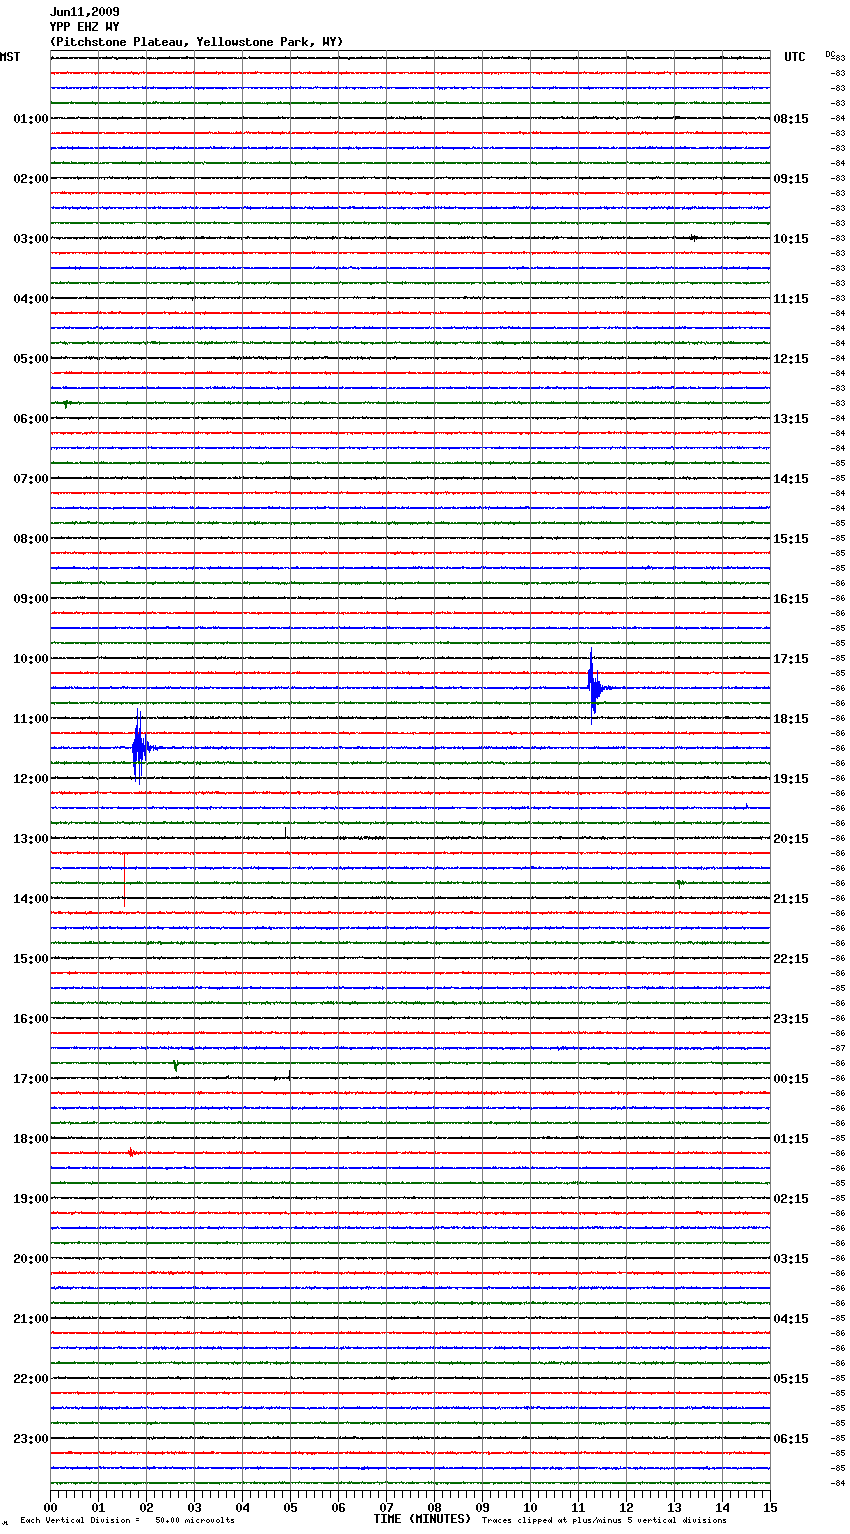Viewport: 850px width, 1534px height.
Task: Click minute 11 on the bottom axis
Action: pos(578,1507)
